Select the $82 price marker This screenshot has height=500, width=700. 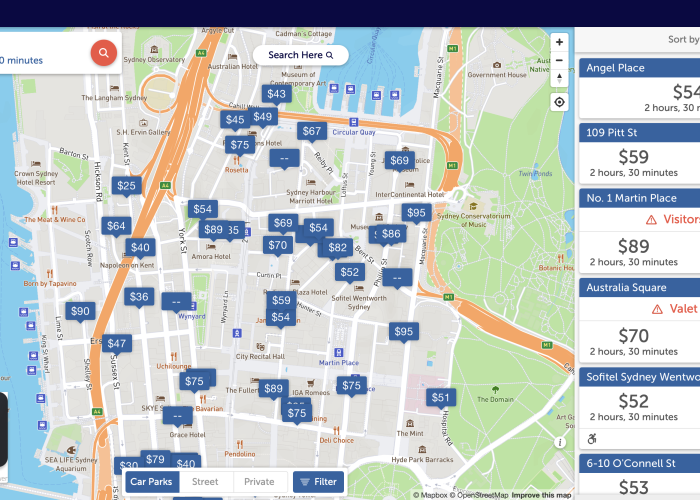tap(338, 248)
